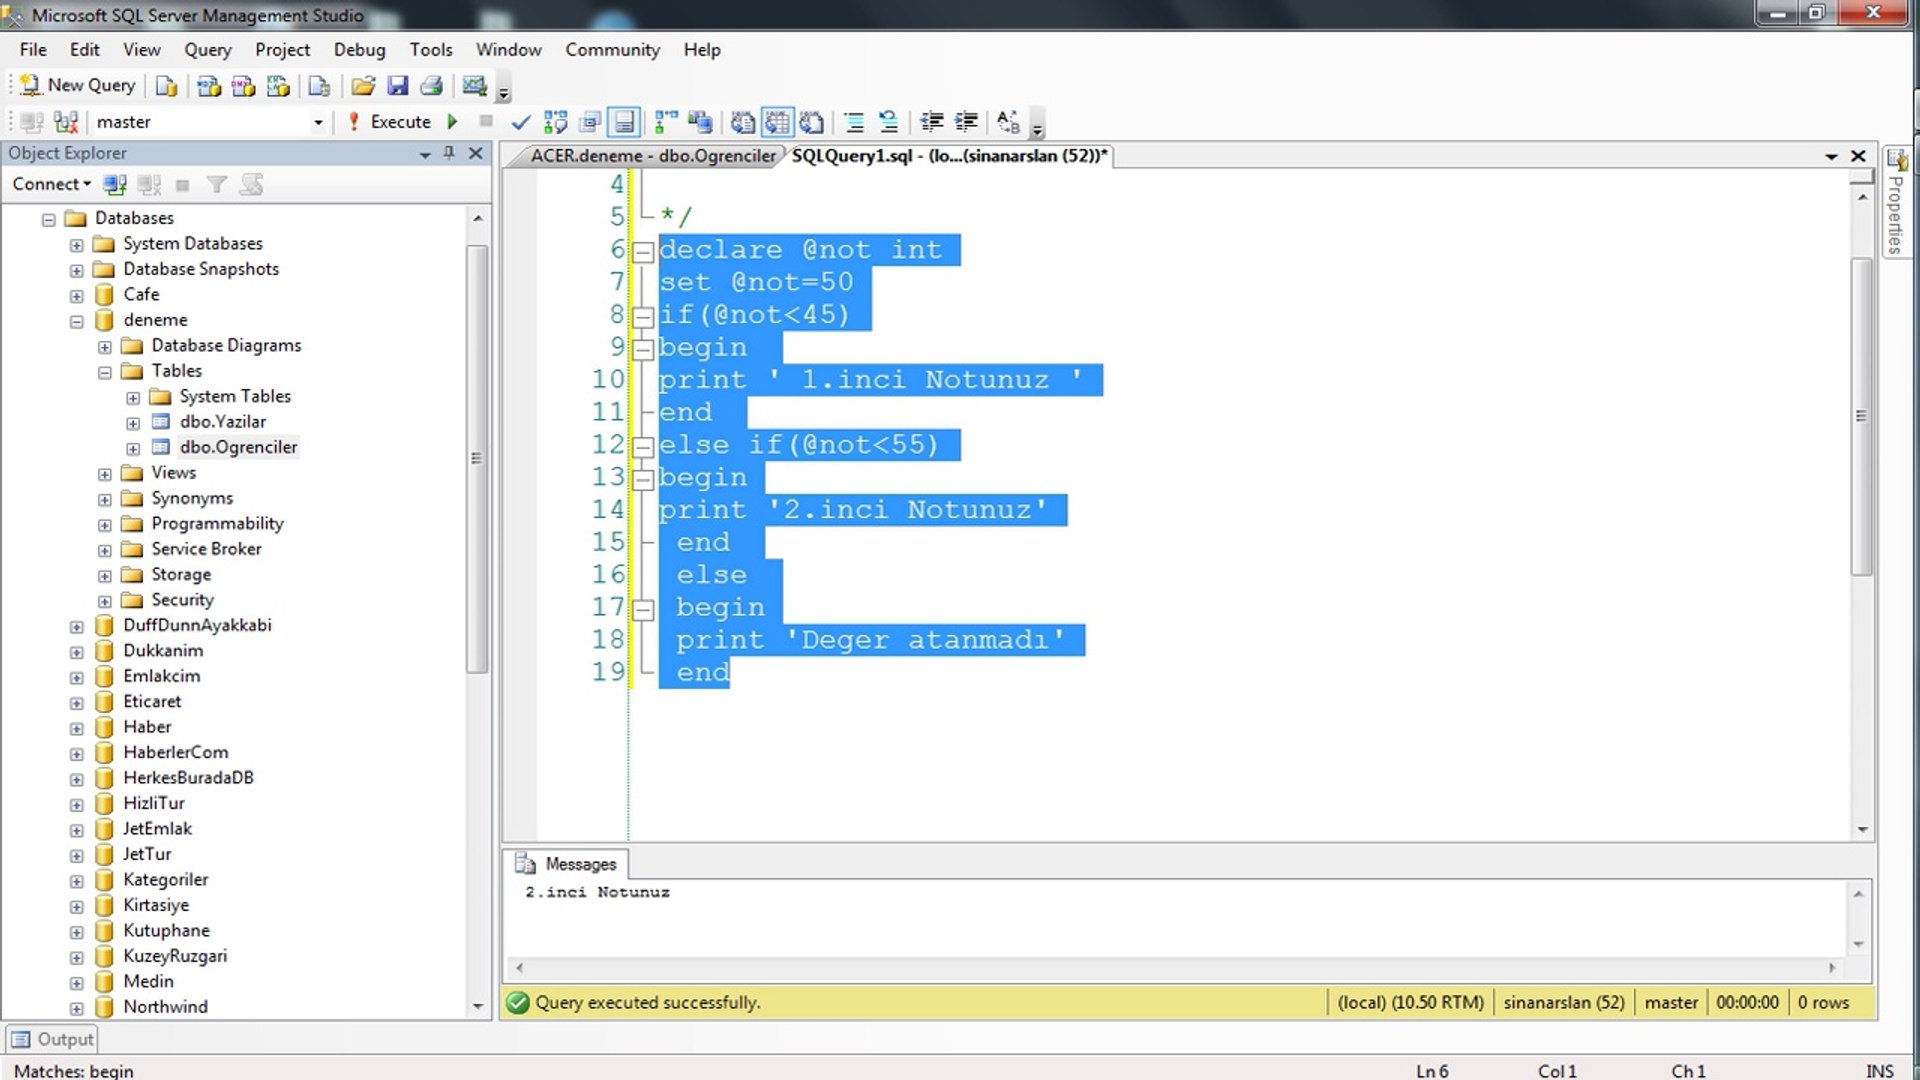Click the Save floppy disk icon
This screenshot has width=1920, height=1080.
pyautogui.click(x=398, y=86)
